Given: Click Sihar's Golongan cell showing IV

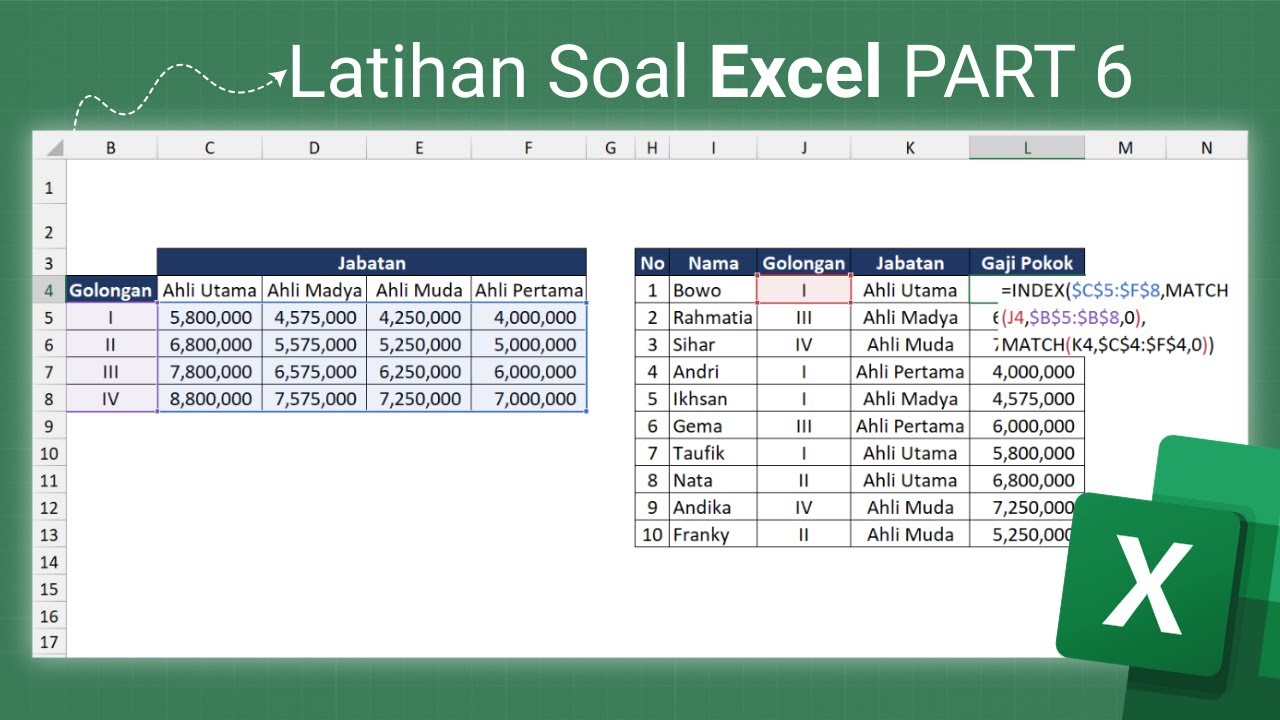Looking at the screenshot, I should pyautogui.click(x=804, y=345).
